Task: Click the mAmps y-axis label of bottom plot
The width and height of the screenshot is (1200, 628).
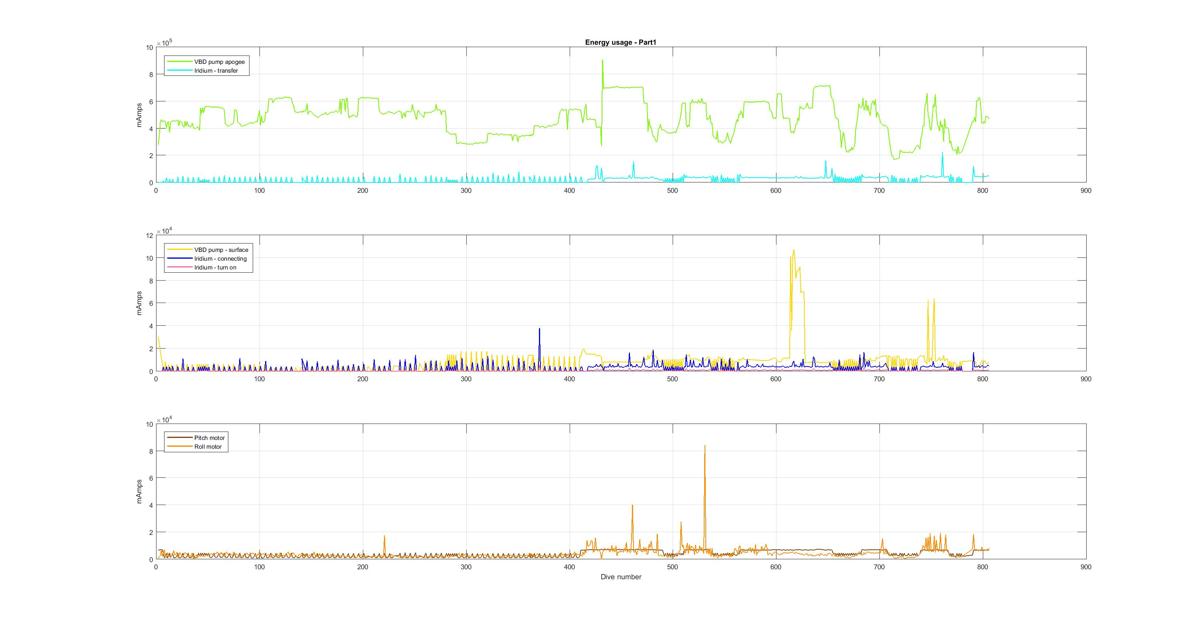Action: pos(138,491)
